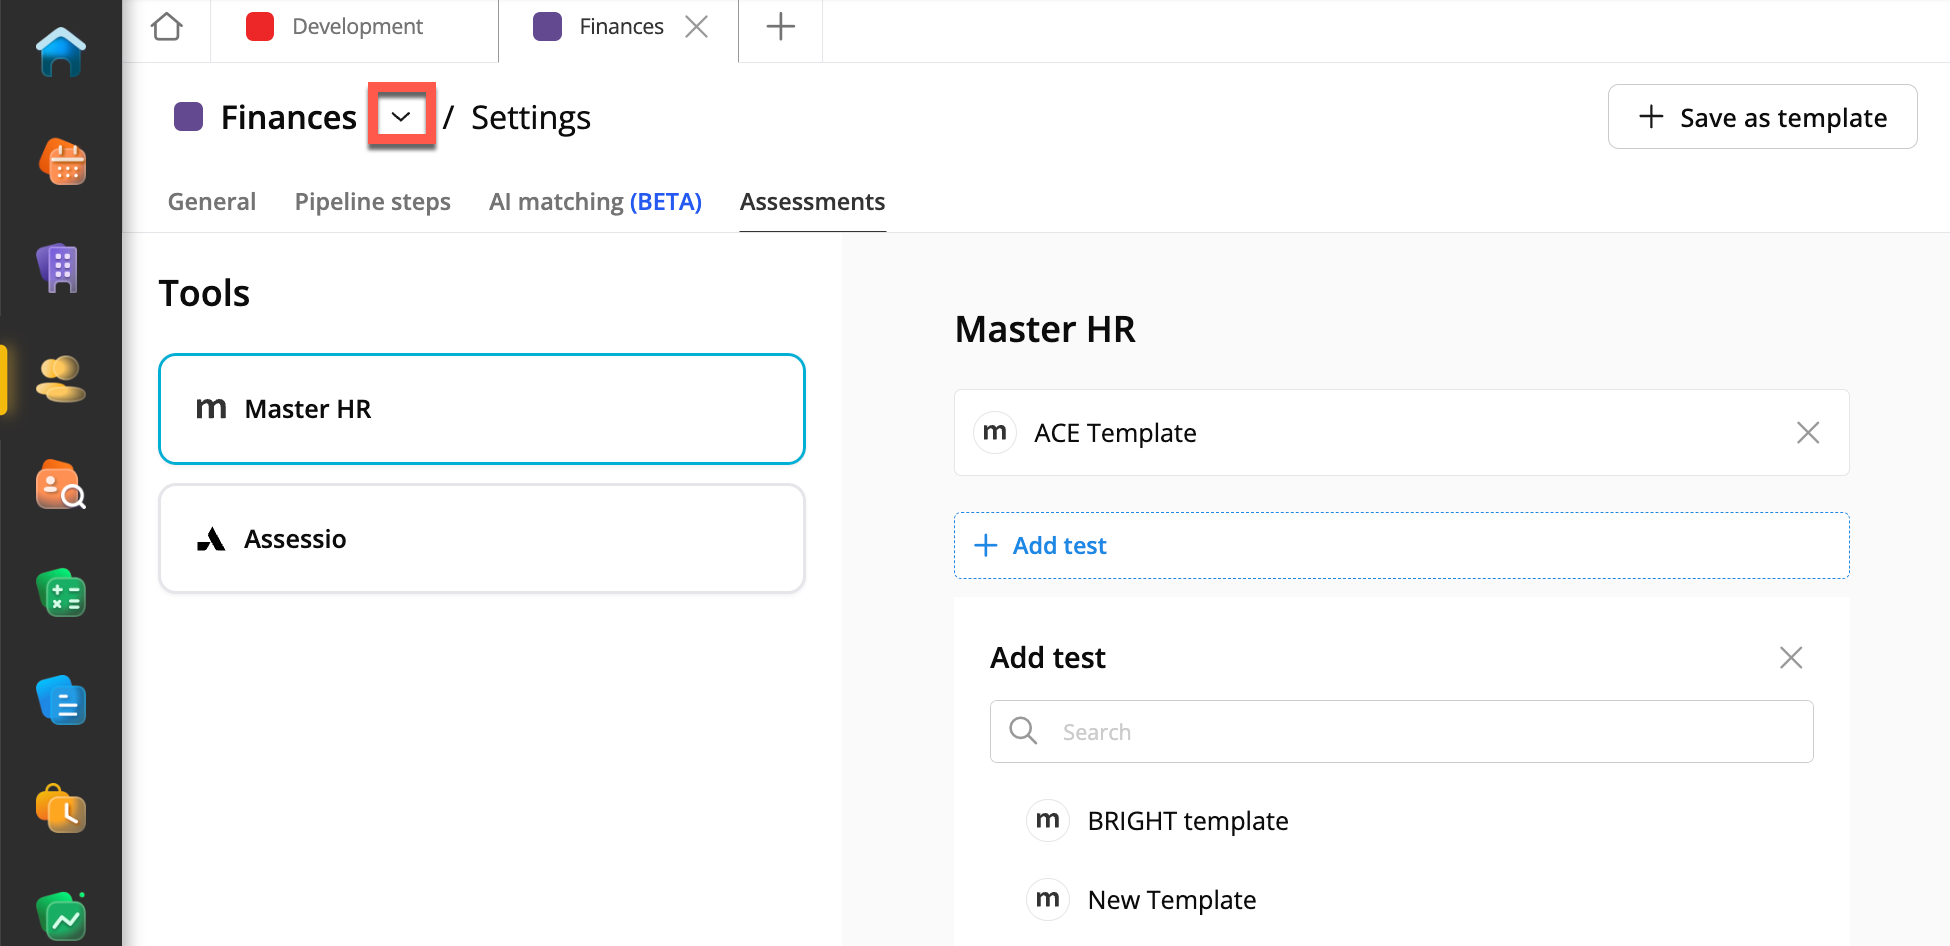Open the candidate search icon in sidebar

pyautogui.click(x=60, y=486)
